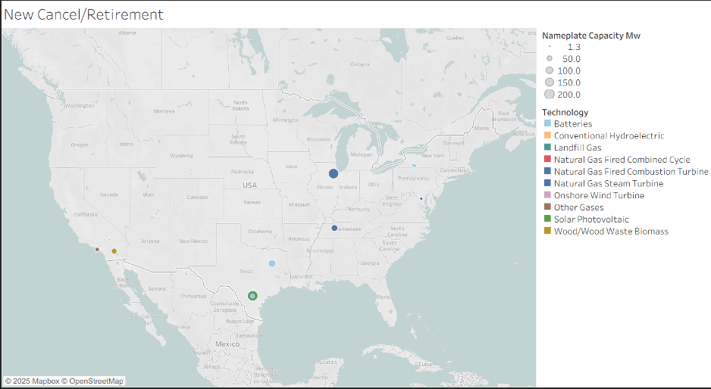
Task: Click the Batteries legend color swatch
Action: tap(547, 123)
